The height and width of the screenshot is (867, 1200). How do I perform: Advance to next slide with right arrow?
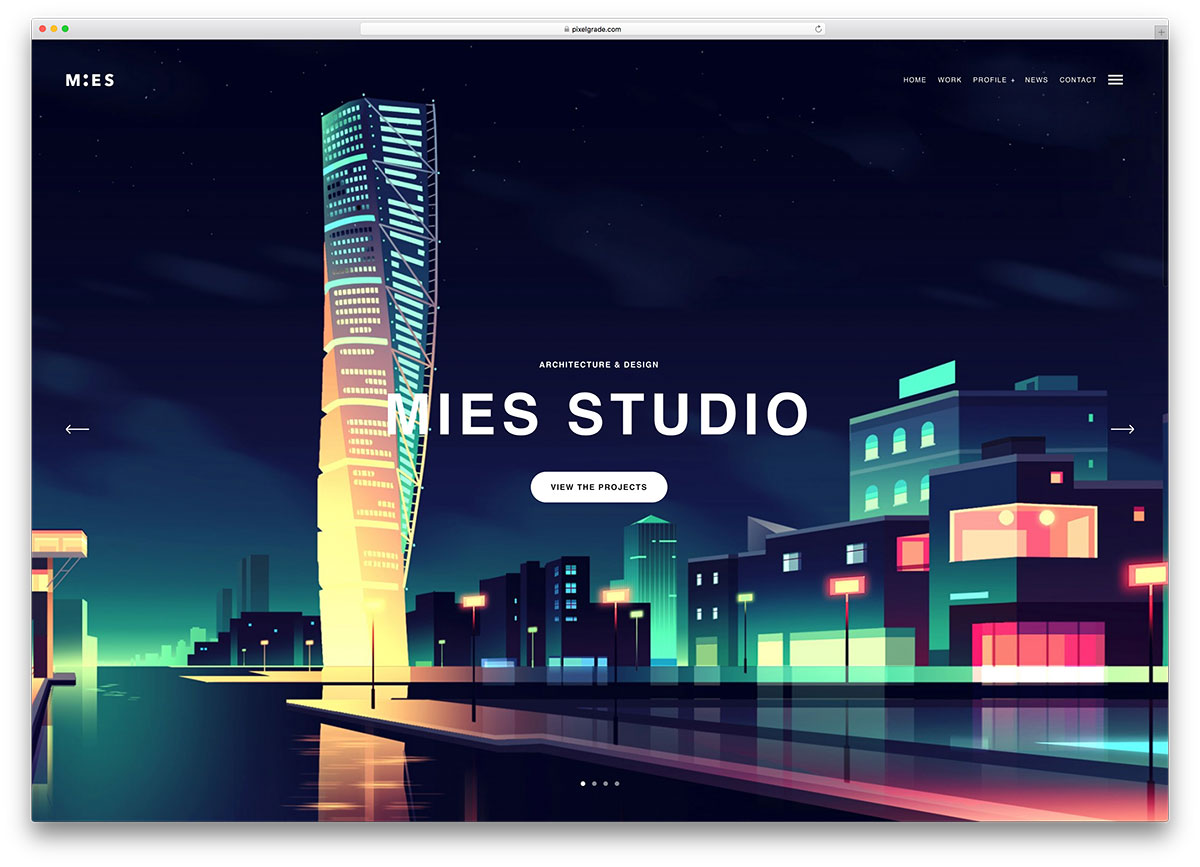point(1122,429)
